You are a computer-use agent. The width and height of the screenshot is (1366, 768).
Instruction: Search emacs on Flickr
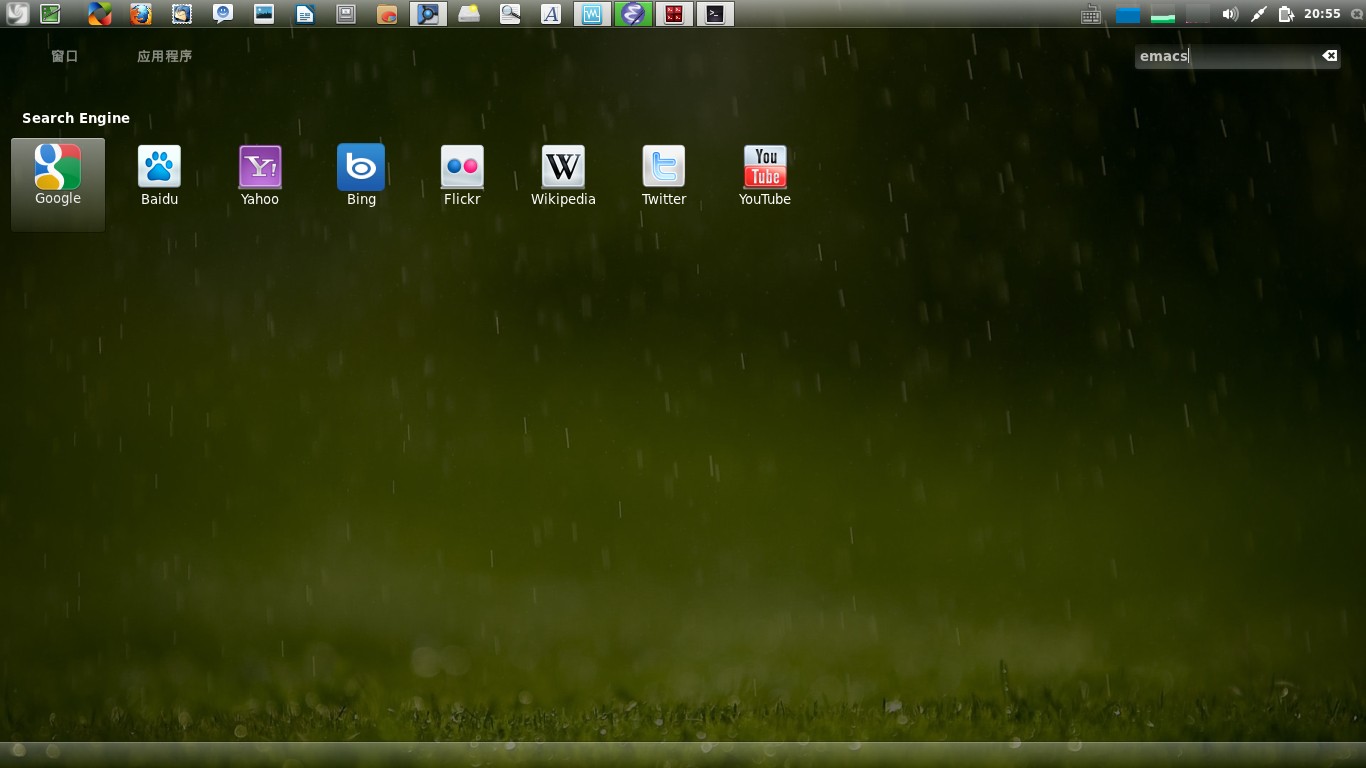462,176
